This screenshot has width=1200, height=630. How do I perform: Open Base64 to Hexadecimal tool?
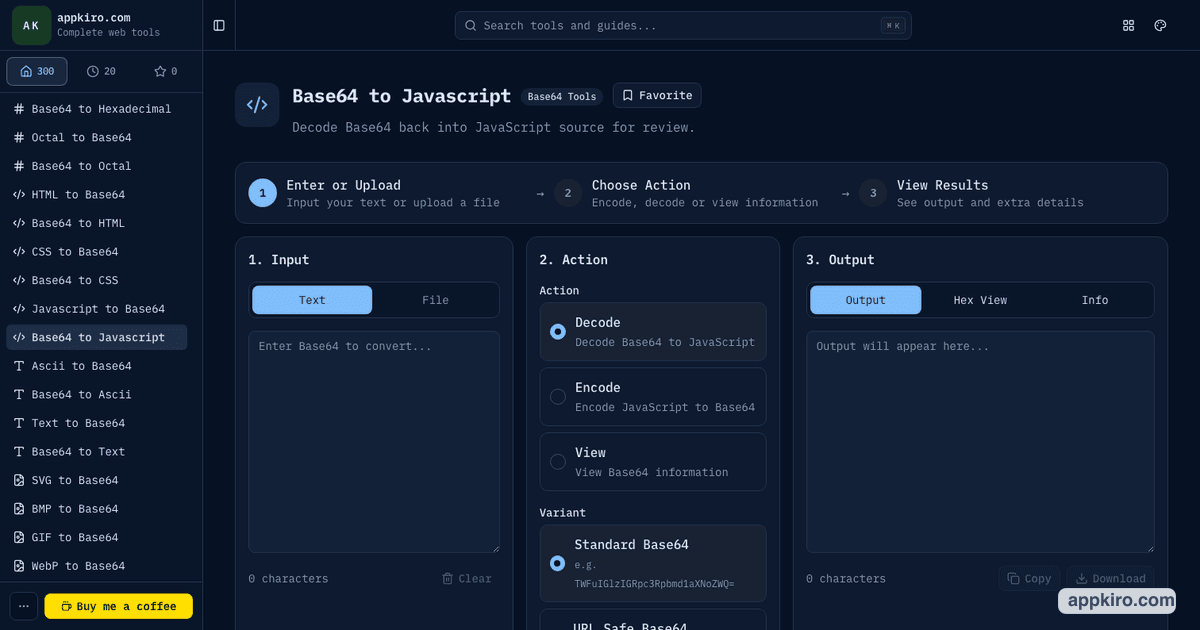point(97,109)
